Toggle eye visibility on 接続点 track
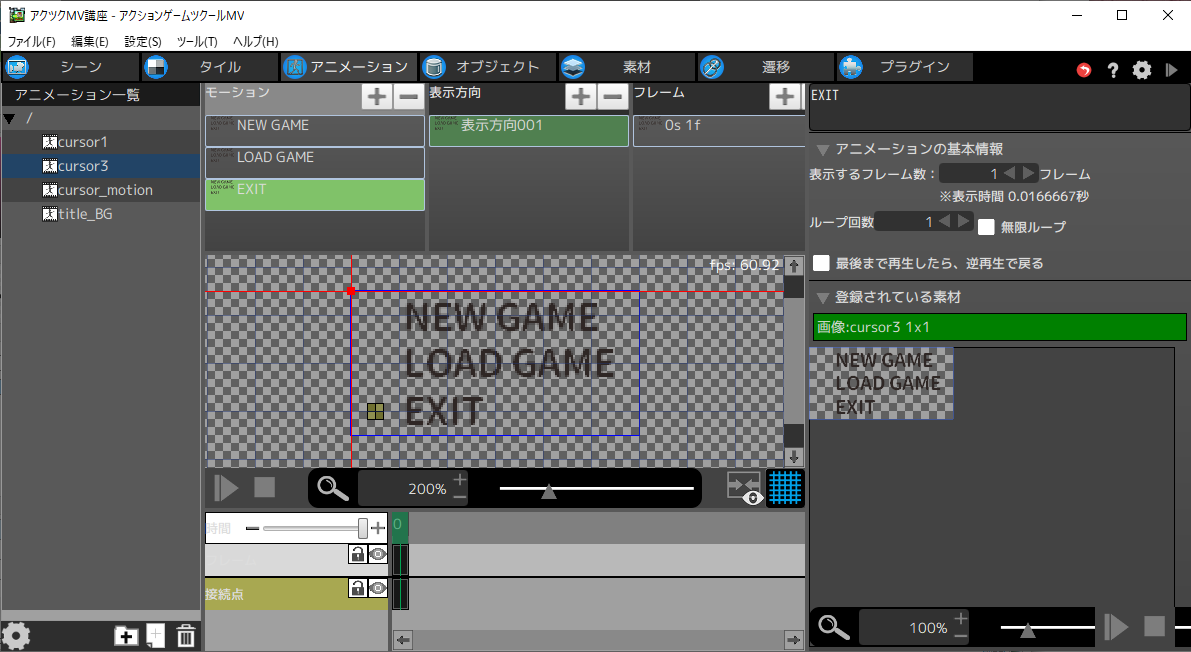1191x652 pixels. [x=377, y=588]
